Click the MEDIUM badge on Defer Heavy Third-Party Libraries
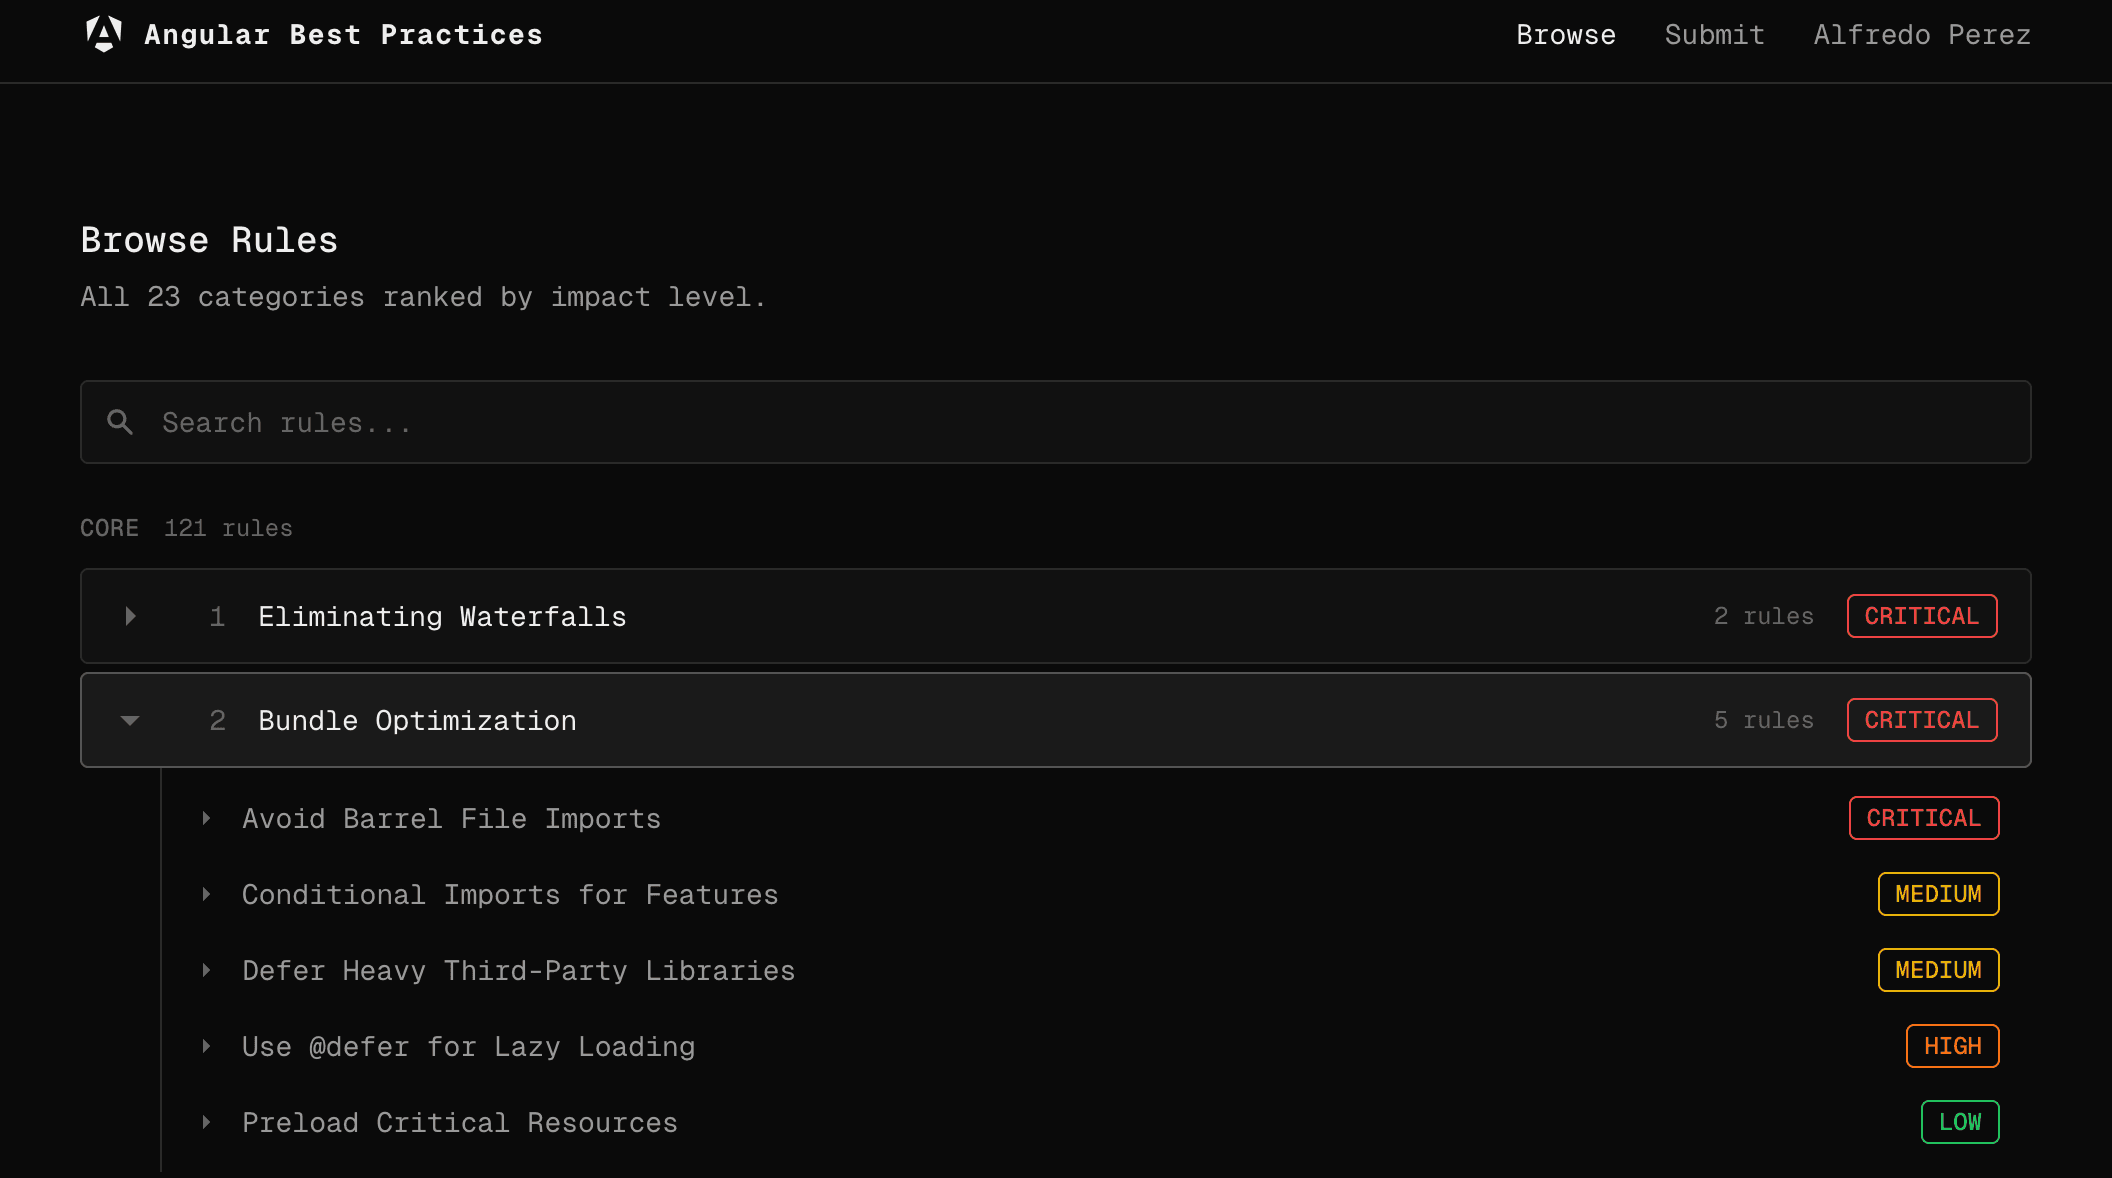 tap(1938, 970)
